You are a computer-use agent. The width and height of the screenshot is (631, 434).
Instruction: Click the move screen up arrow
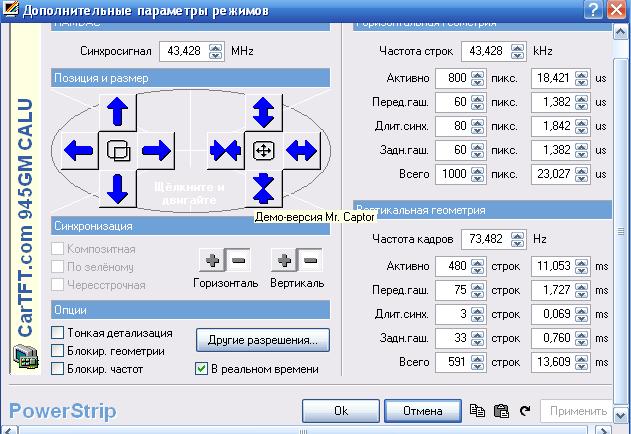click(118, 112)
